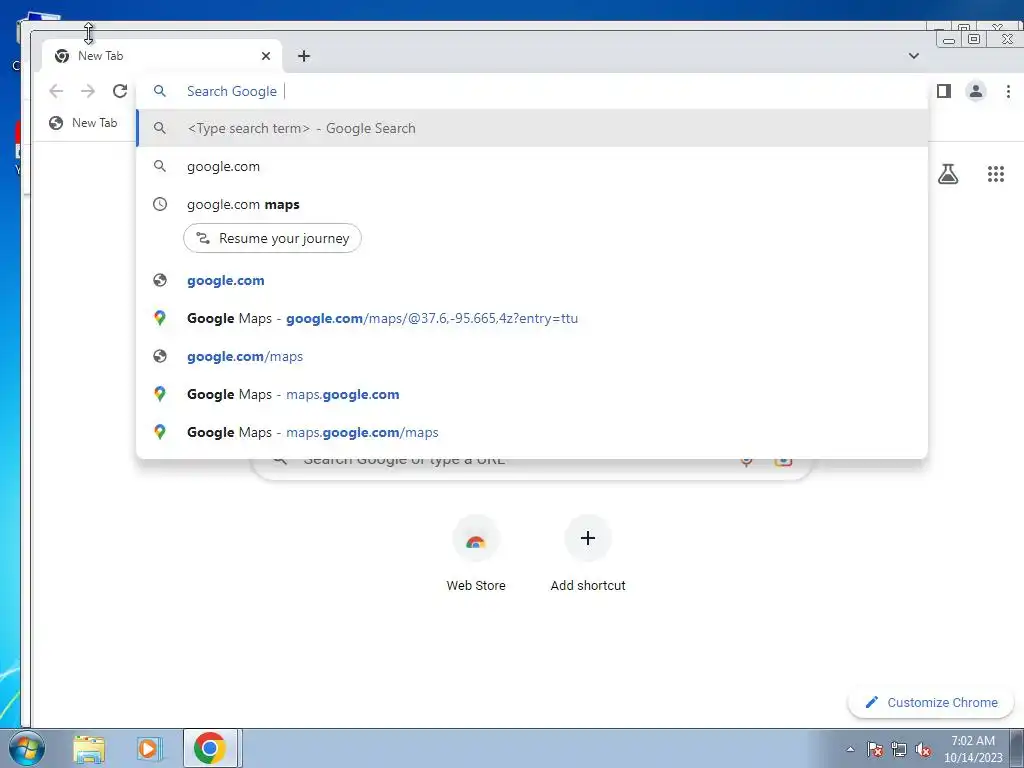Click the Add shortcut tile

tap(588, 554)
